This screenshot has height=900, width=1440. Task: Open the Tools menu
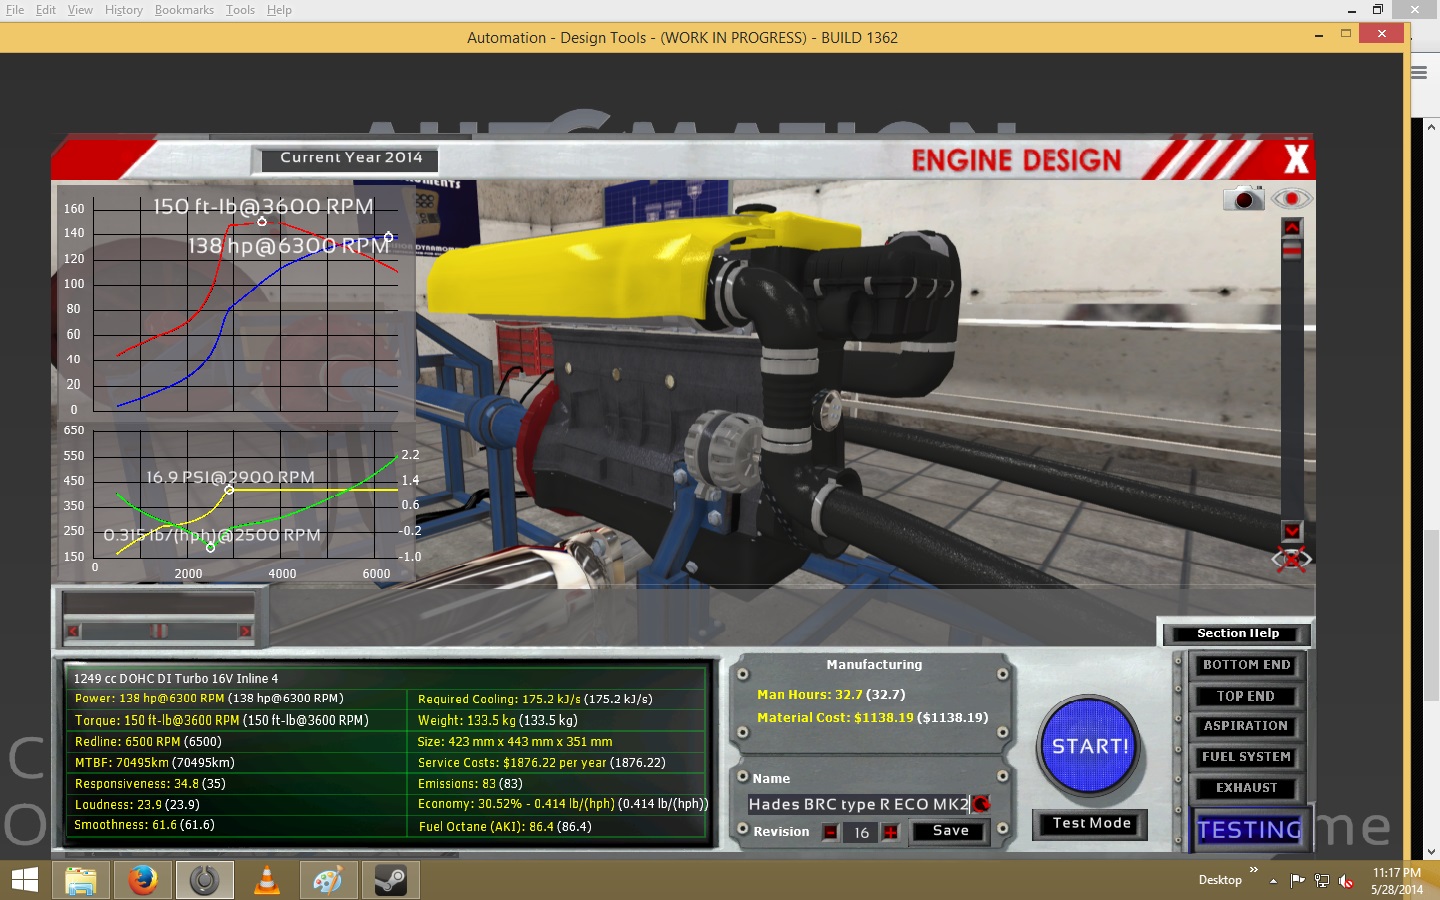[240, 10]
